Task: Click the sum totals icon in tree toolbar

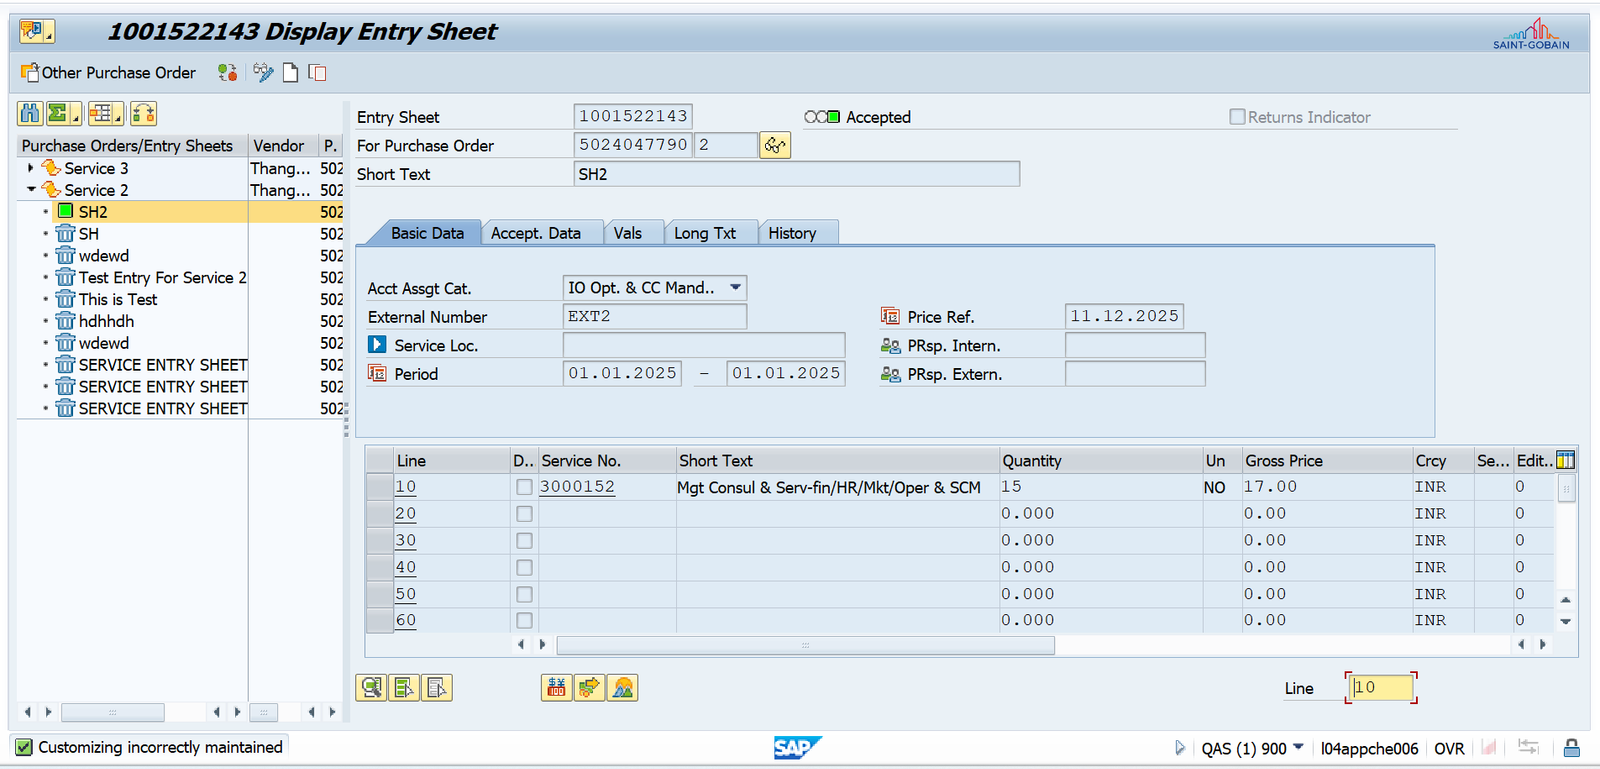Action: [59, 114]
